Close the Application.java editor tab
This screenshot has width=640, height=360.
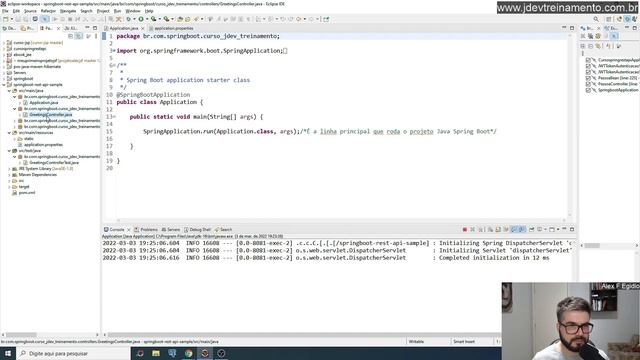142,28
